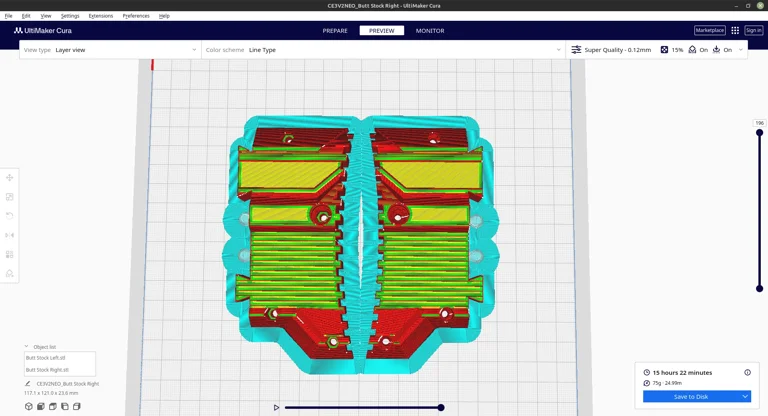Click the print time info icon

[x=747, y=372]
